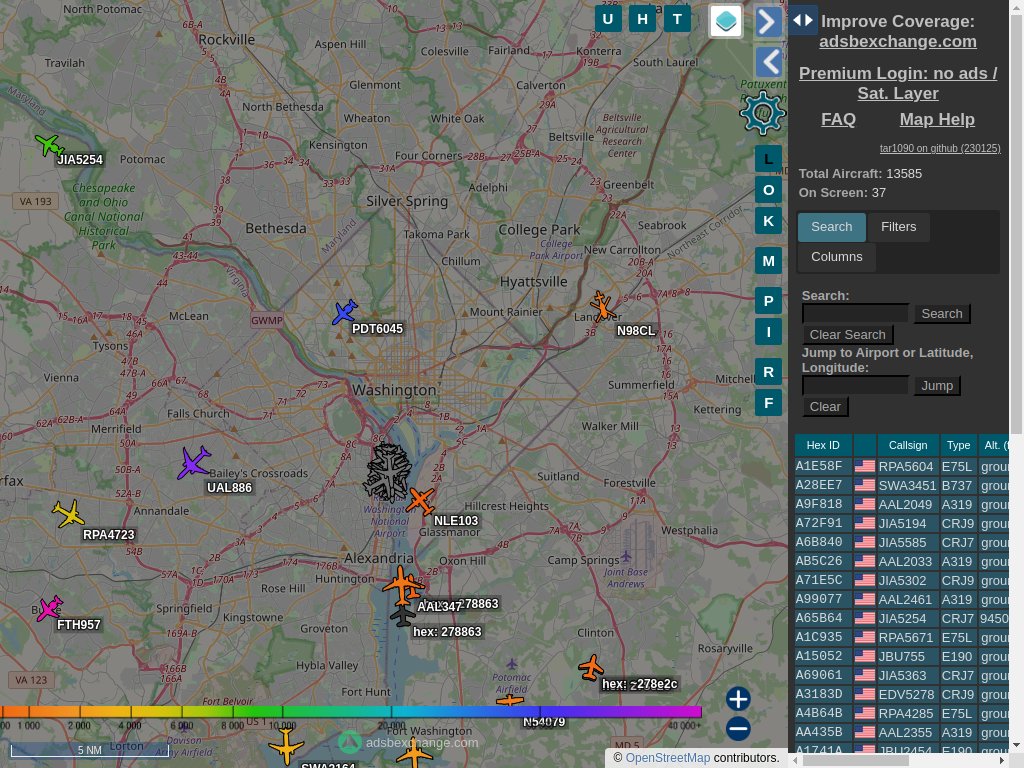Select table row SWA3451
Image resolution: width=1024 pixels, height=768 pixels.
coord(902,485)
